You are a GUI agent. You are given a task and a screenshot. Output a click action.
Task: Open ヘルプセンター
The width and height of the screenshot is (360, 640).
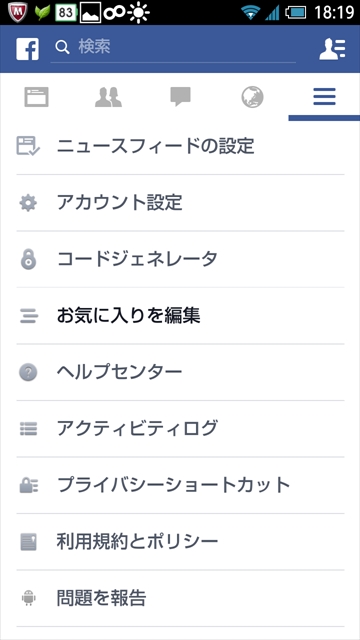pos(180,372)
